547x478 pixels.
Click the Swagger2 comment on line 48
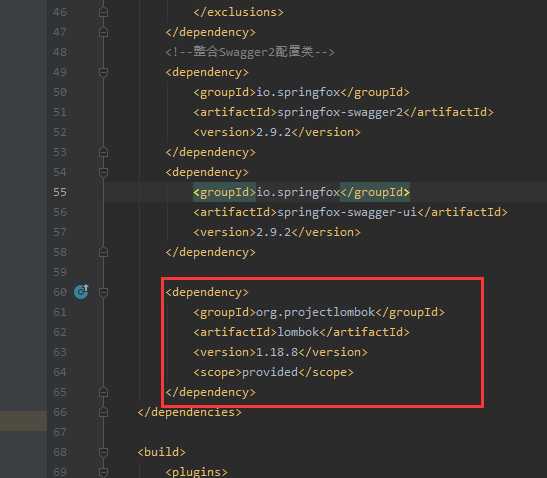coord(250,52)
